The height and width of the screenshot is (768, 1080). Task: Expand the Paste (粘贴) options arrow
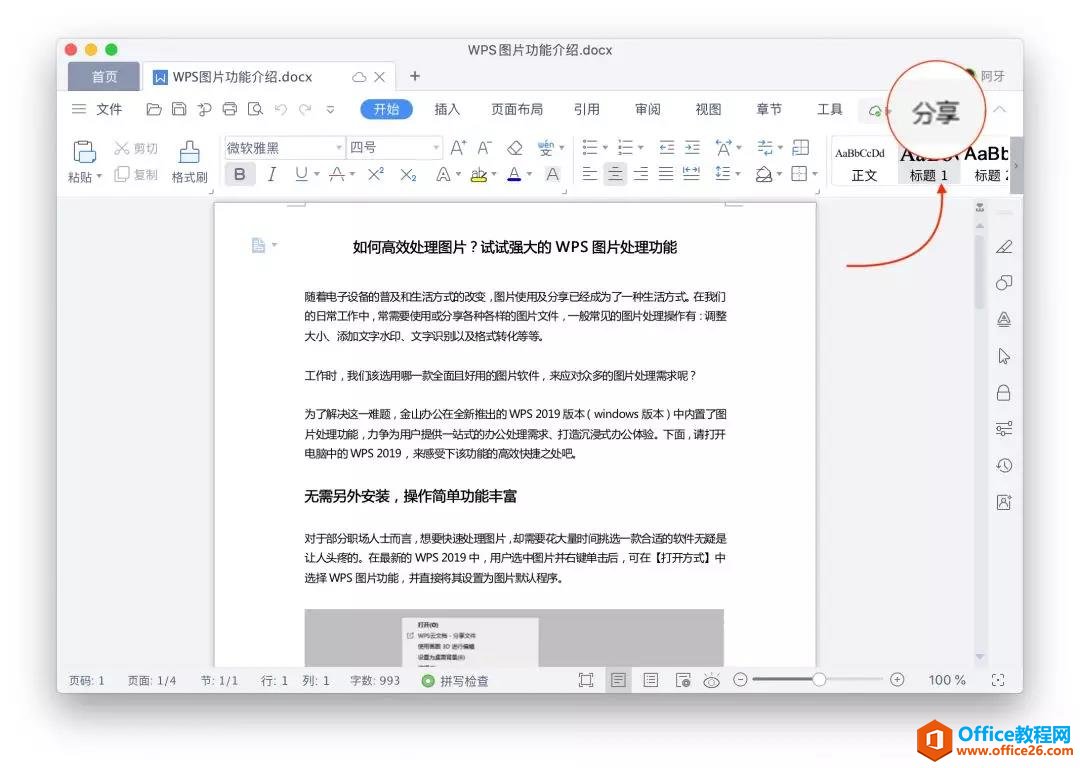(x=99, y=177)
